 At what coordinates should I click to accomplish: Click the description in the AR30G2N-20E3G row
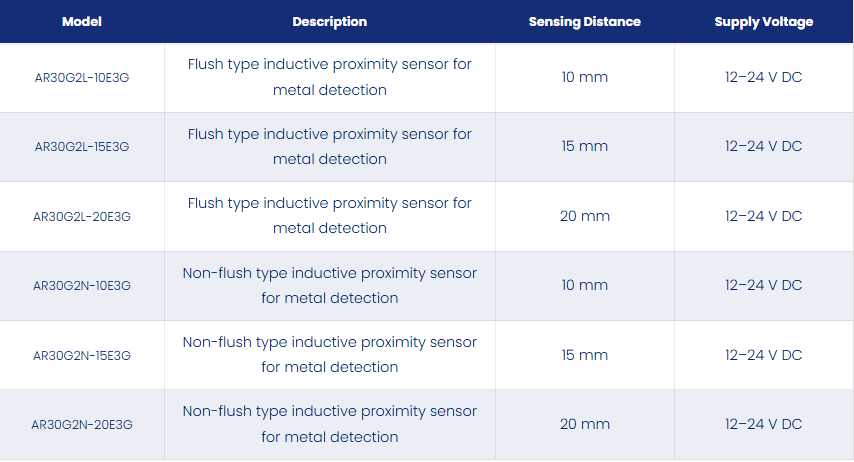330,424
